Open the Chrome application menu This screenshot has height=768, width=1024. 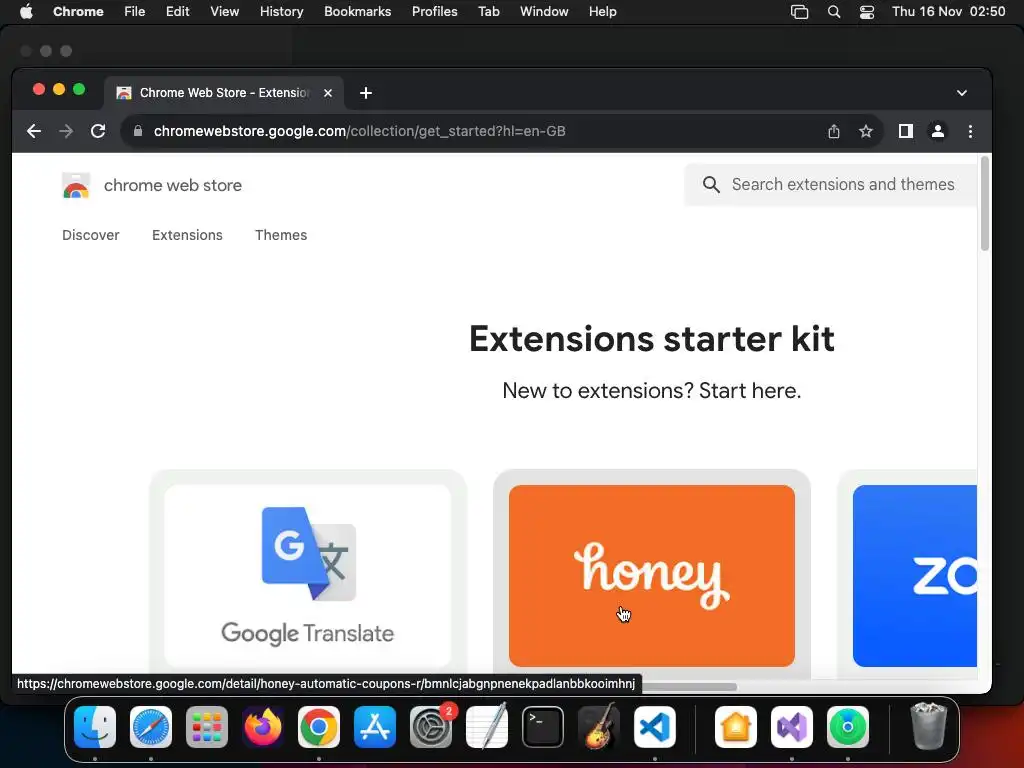[x=78, y=12]
